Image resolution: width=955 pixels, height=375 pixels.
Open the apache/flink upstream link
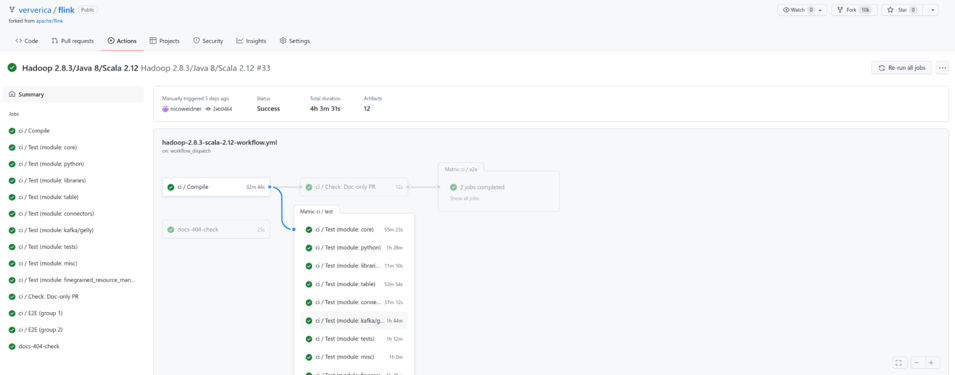click(x=49, y=21)
